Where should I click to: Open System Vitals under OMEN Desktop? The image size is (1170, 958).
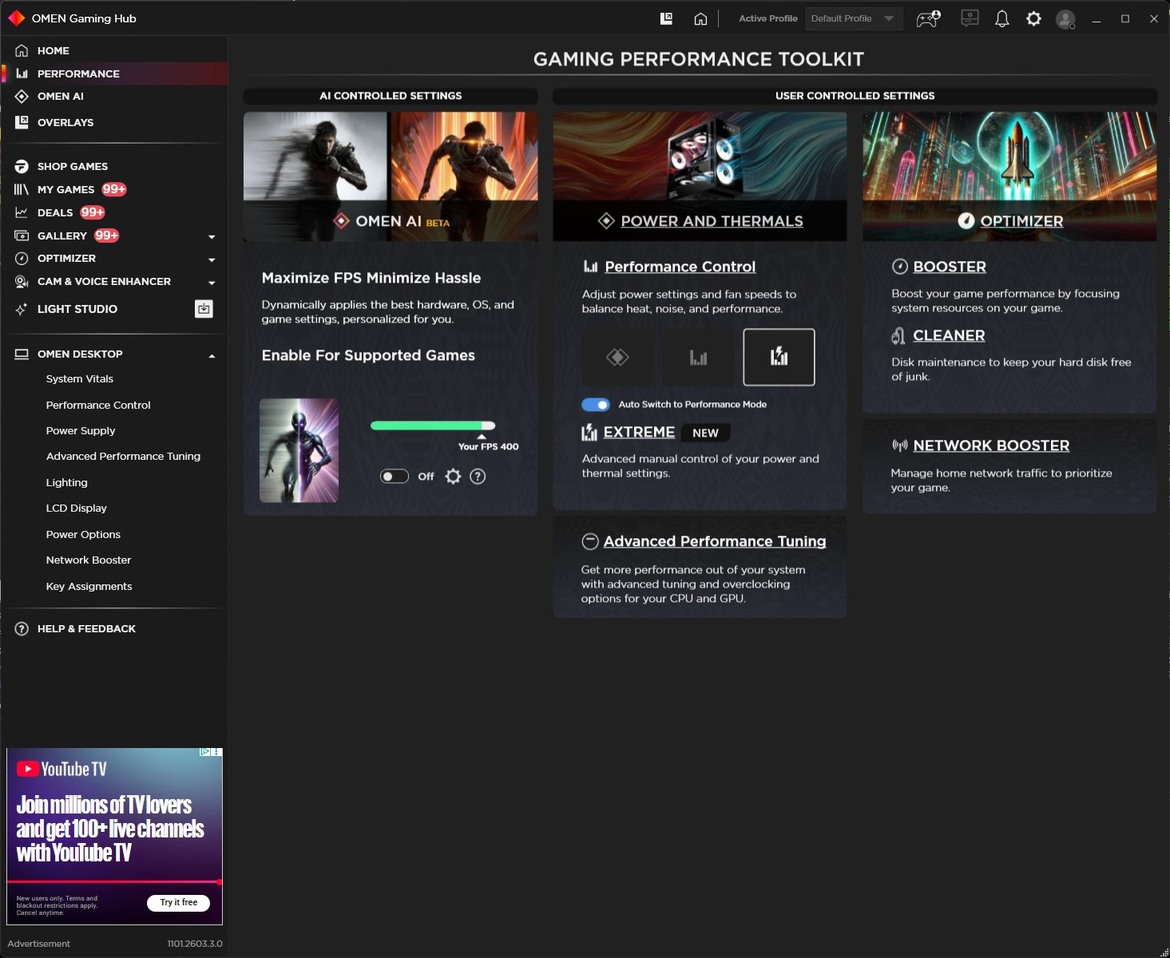pos(79,379)
